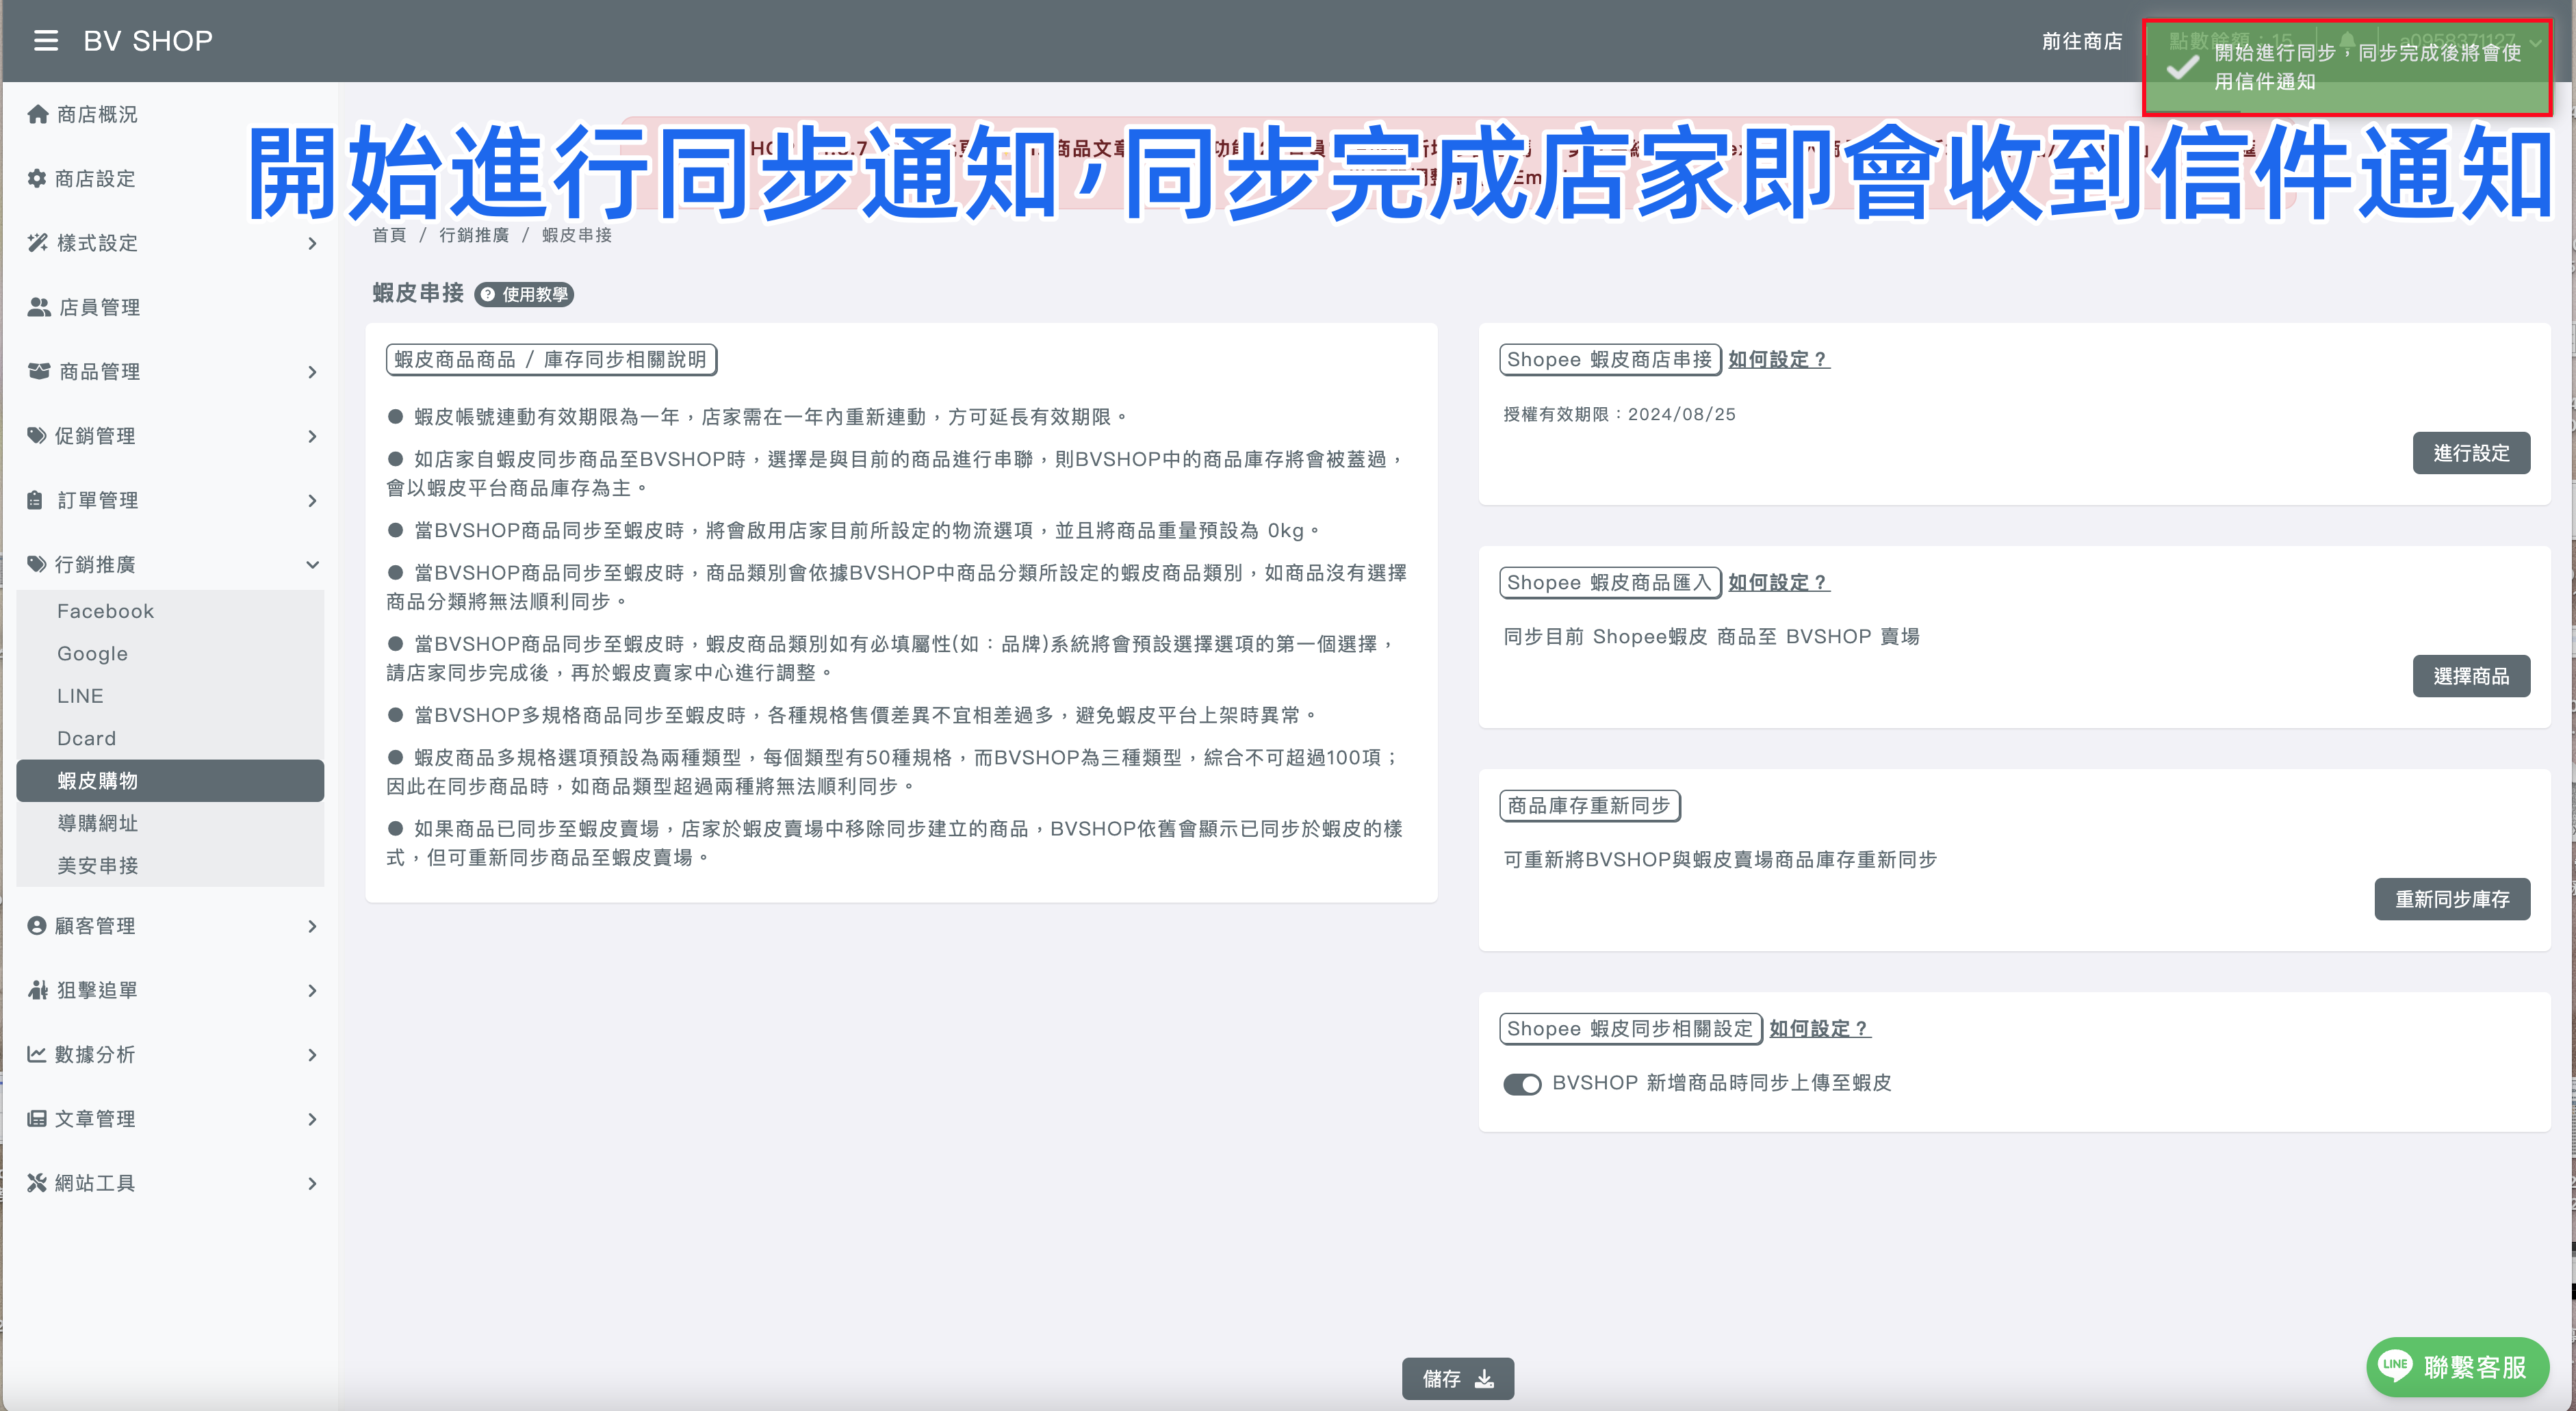The image size is (2576, 1411).
Task: Click the 首頁 breadcrumb
Action: [389, 235]
